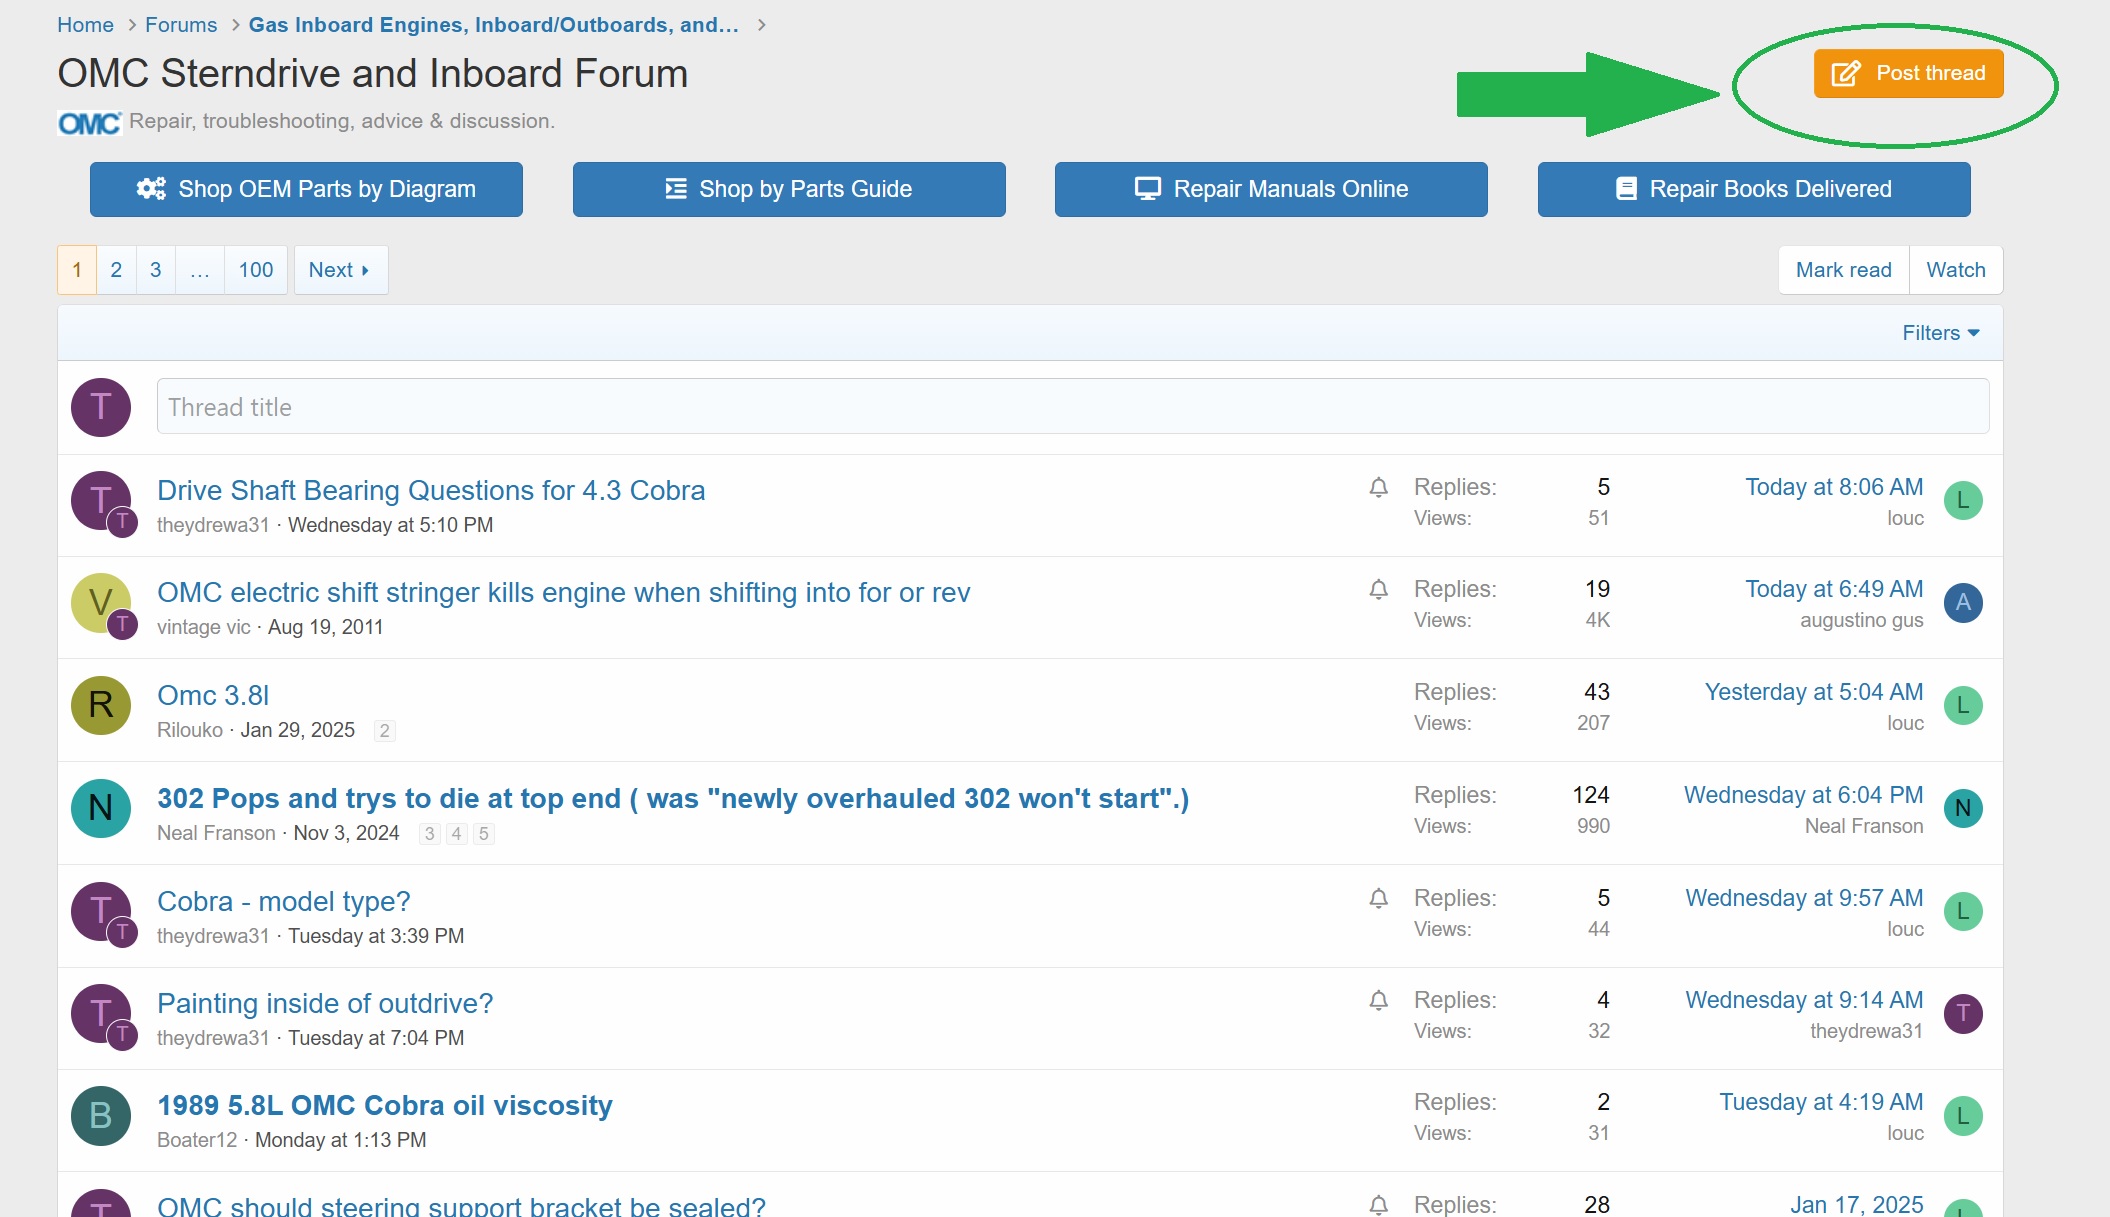This screenshot has height=1217, width=2110.
Task: Open Repair Books Delivered
Action: 1754,189
